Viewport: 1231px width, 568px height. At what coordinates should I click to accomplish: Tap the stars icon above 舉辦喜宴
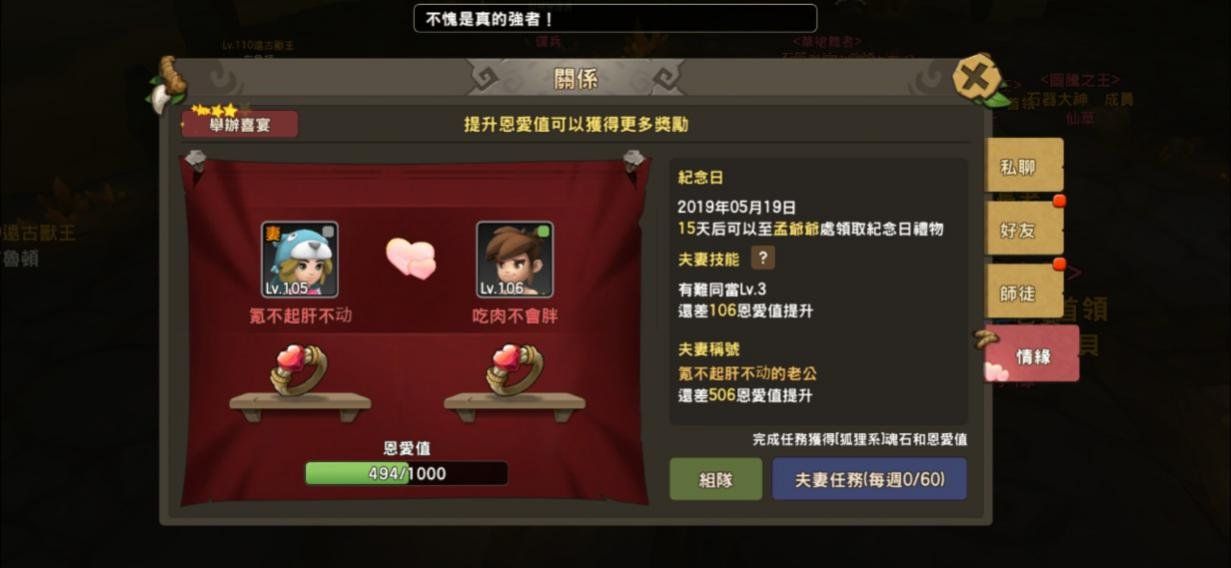click(x=213, y=108)
